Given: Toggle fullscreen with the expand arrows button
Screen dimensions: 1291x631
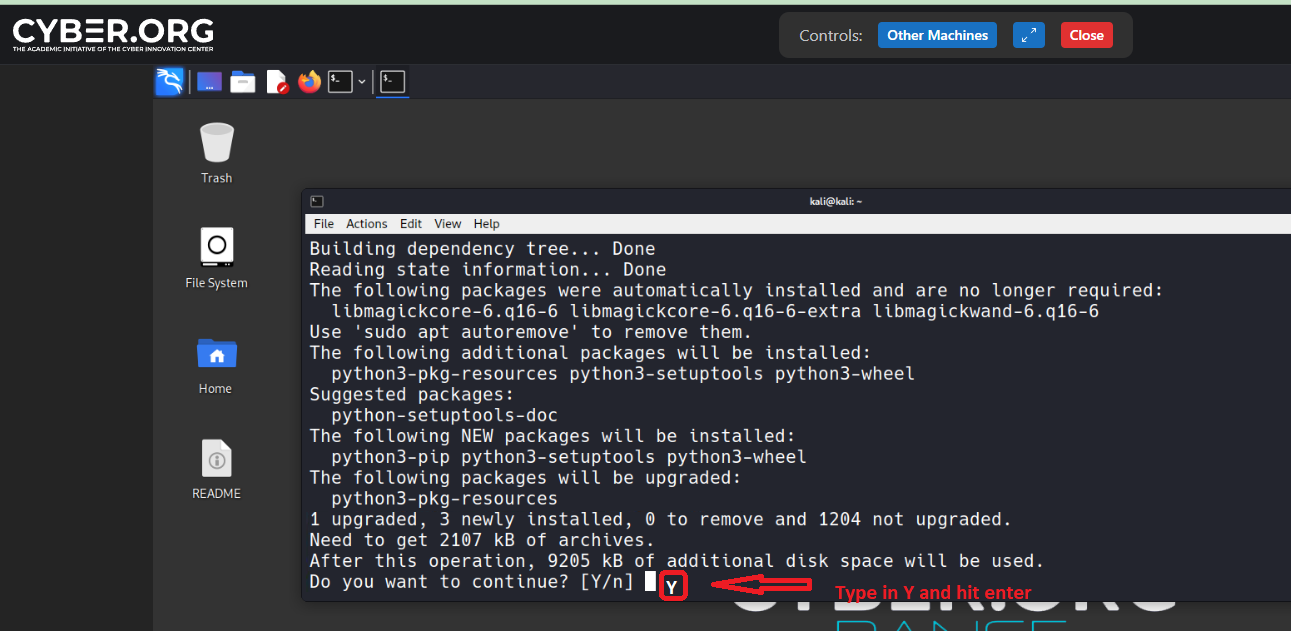Looking at the screenshot, I should point(1028,35).
